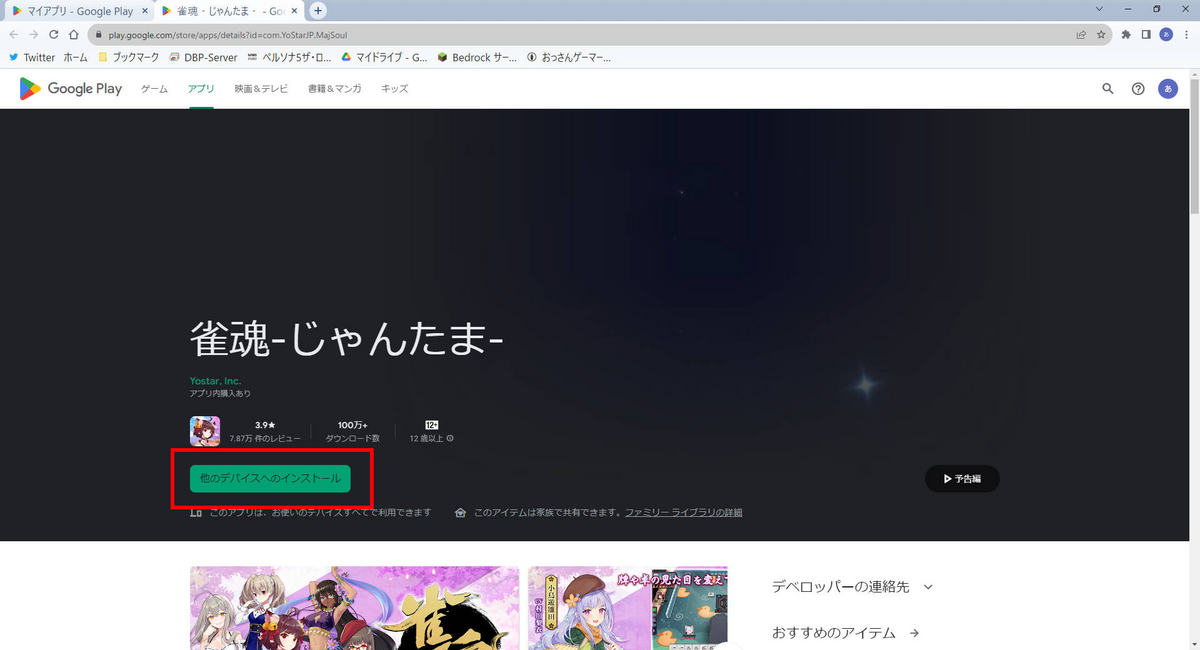Open ホーム bookmark
The image size is (1200, 650).
click(x=75, y=58)
